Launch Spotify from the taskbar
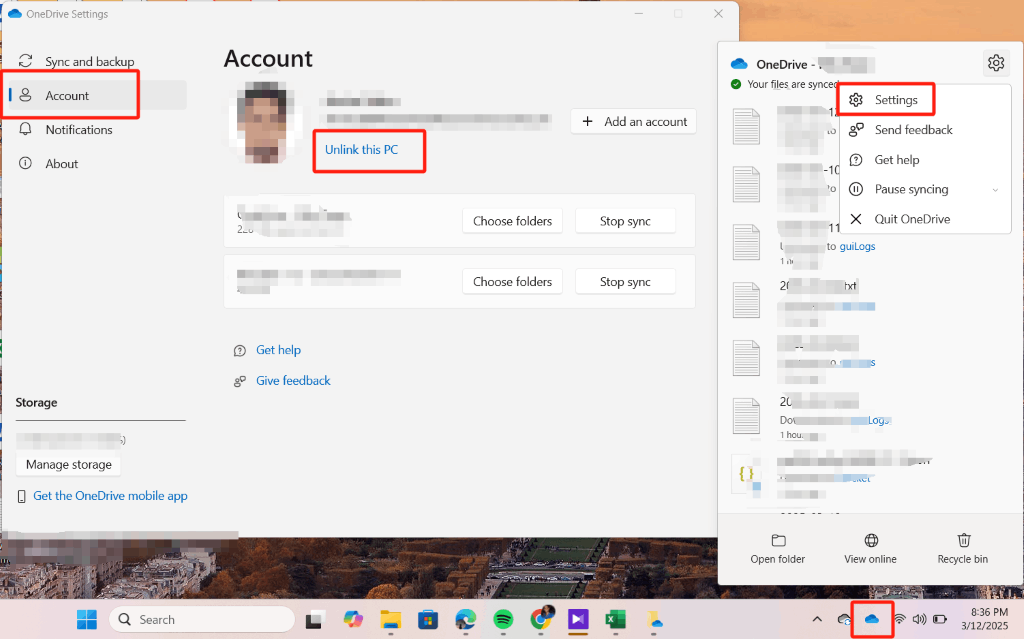The width and height of the screenshot is (1024, 639). [x=503, y=620]
